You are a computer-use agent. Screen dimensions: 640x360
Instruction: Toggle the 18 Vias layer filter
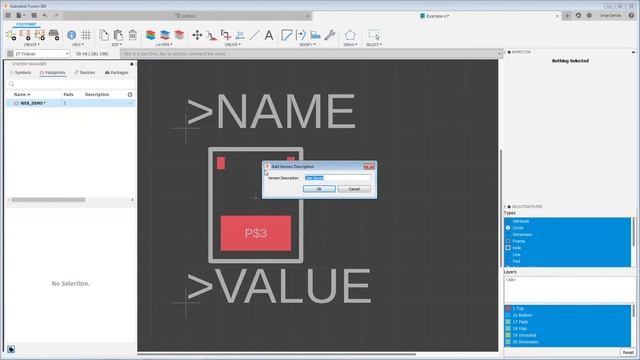tap(568, 329)
